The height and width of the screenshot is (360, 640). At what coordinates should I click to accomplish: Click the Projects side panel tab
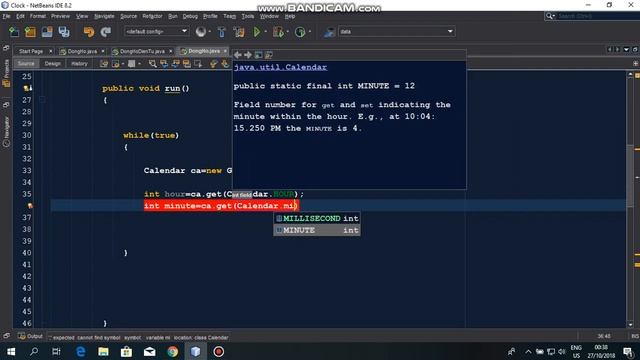tap(6, 73)
